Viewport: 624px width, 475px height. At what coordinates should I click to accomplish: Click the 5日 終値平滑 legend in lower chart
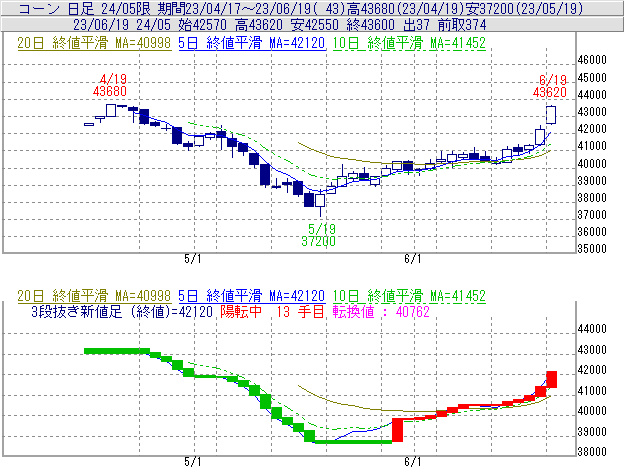tap(252, 296)
